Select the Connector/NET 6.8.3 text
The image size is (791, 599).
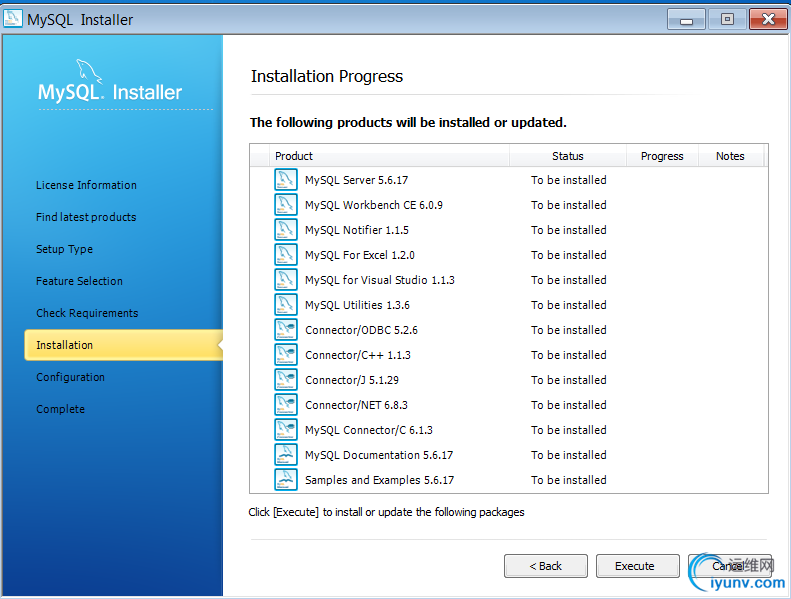point(356,405)
